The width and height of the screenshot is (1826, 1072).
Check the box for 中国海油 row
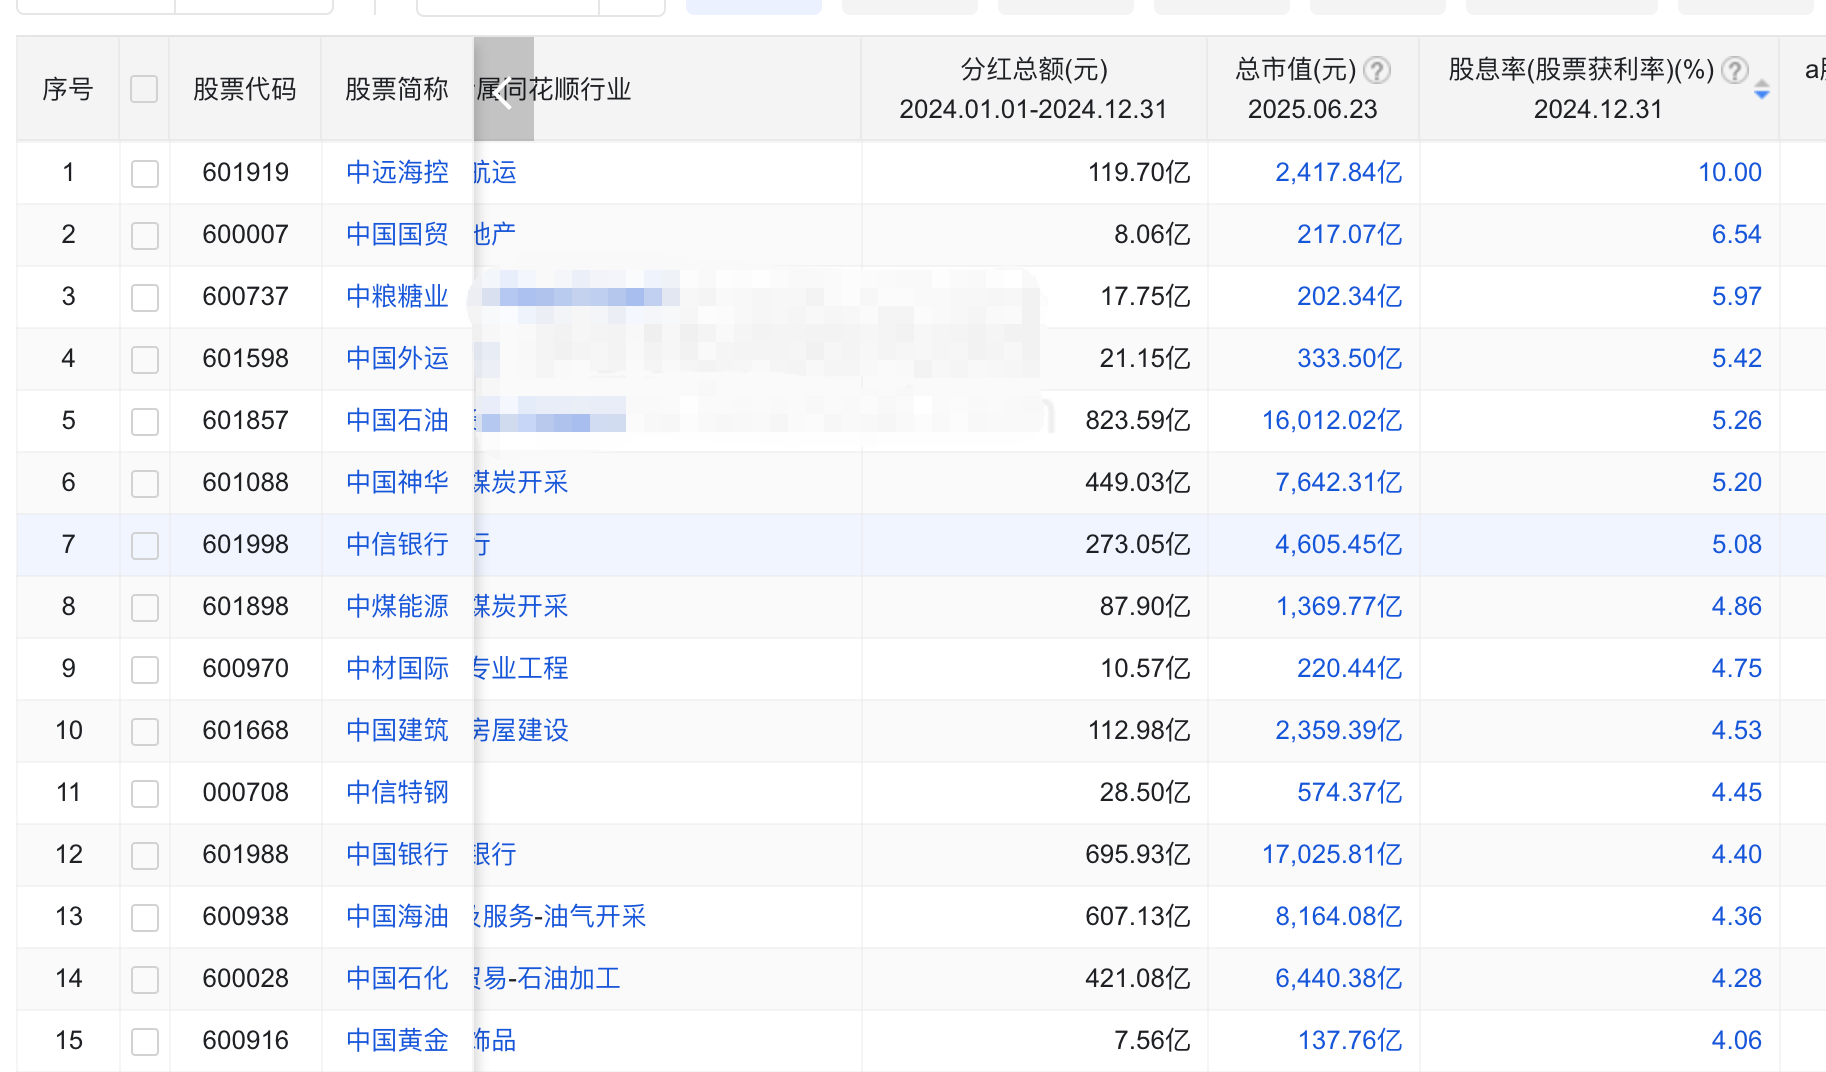[x=145, y=918]
